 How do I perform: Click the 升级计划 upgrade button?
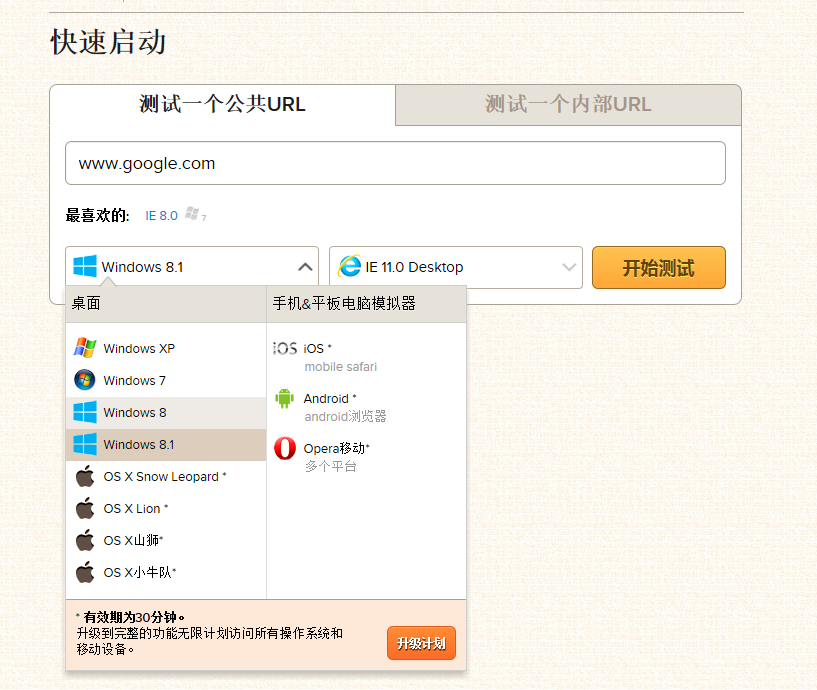click(x=421, y=643)
